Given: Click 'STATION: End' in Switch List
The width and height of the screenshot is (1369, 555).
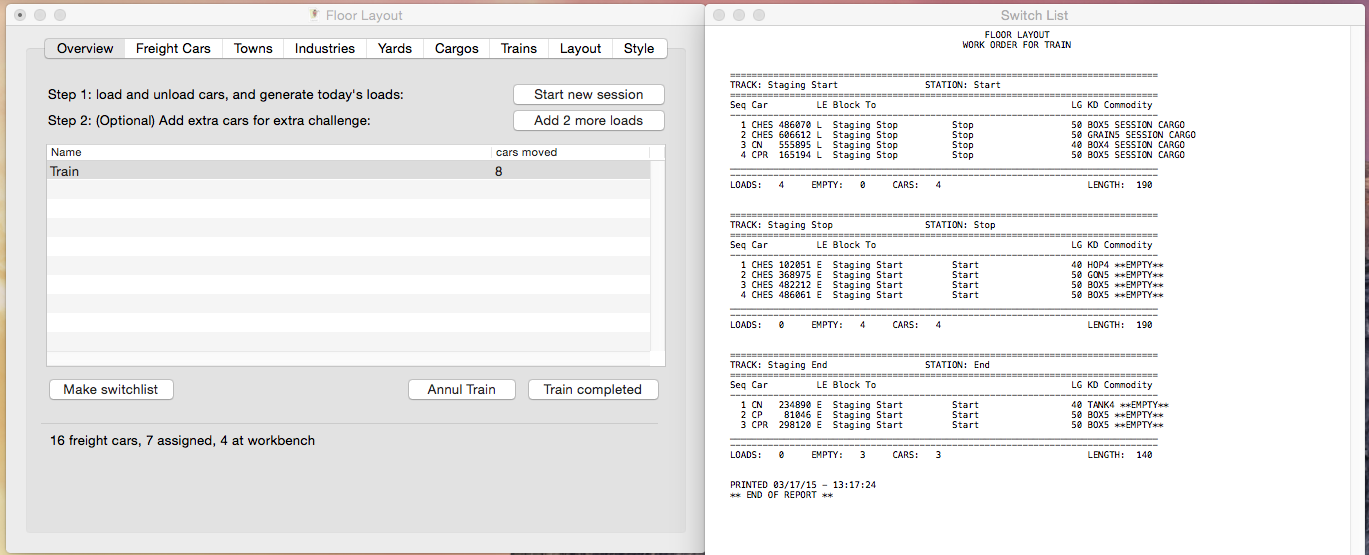Looking at the screenshot, I should pyautogui.click(x=957, y=365).
